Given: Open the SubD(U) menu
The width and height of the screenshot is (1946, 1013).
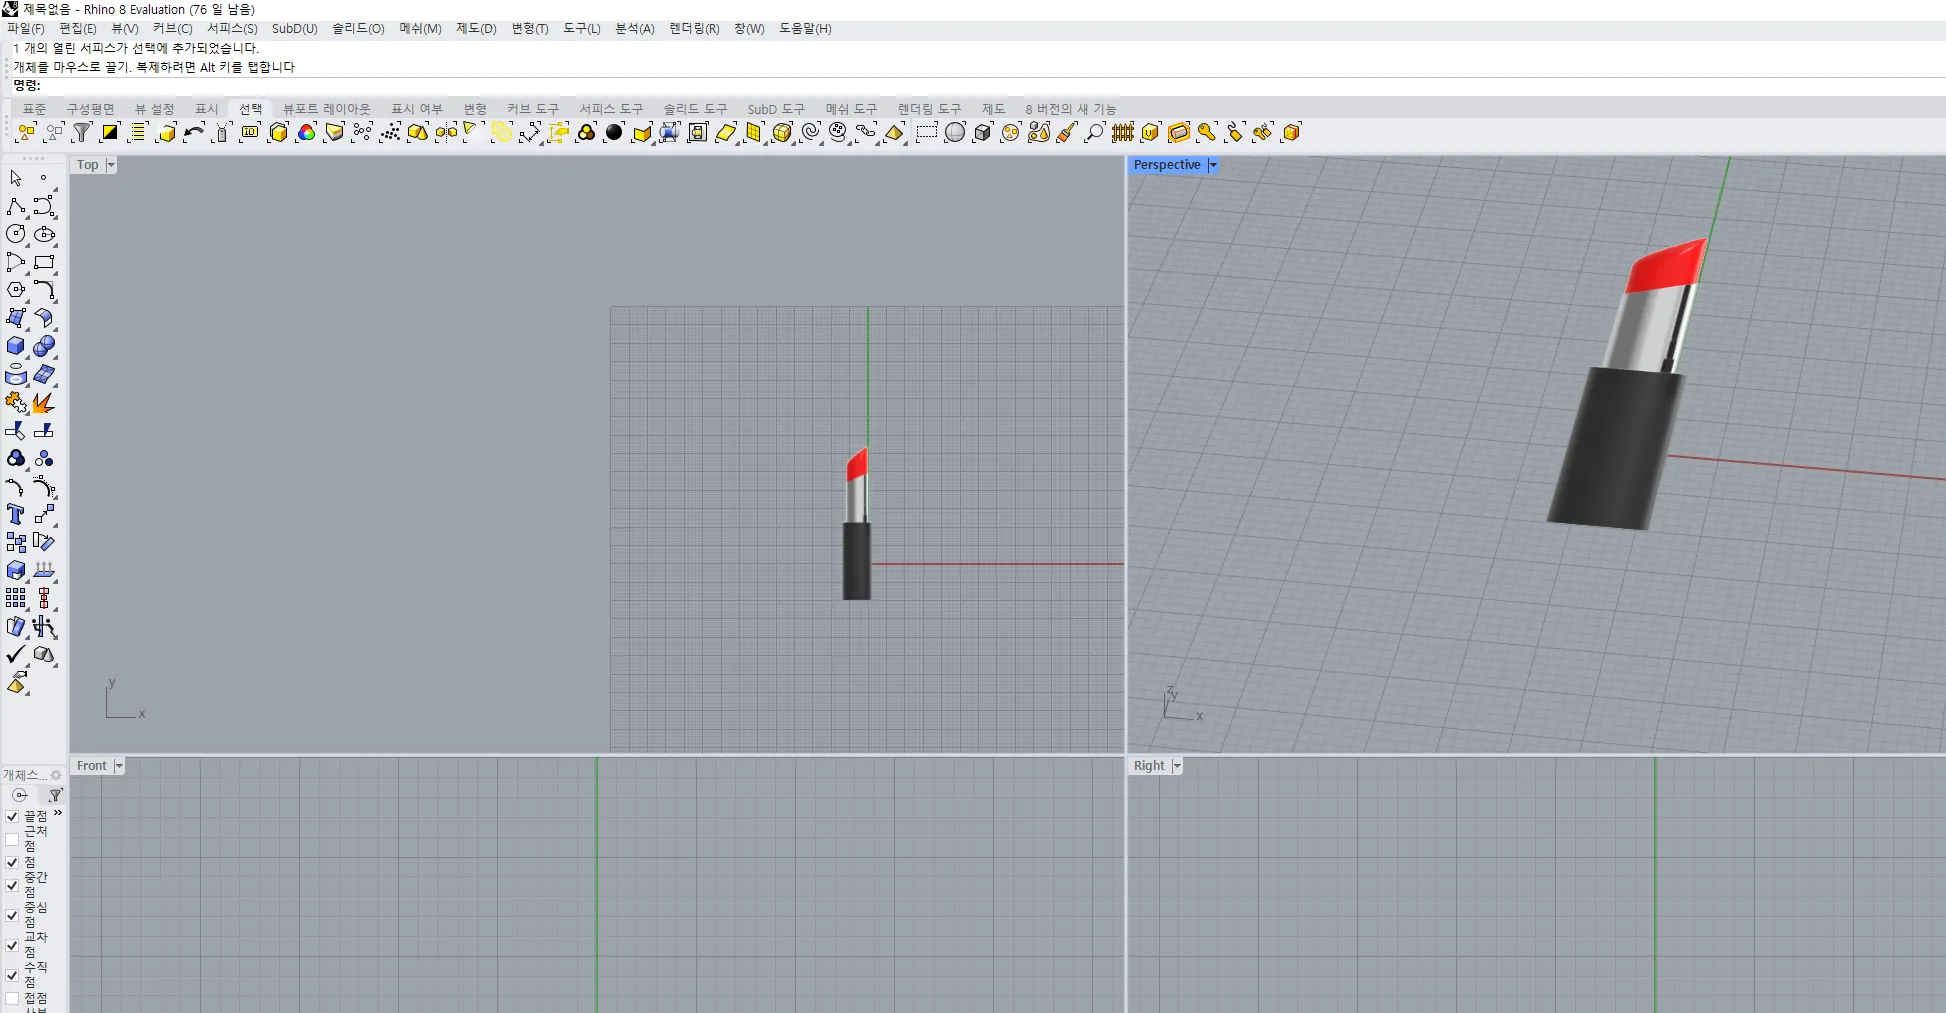Looking at the screenshot, I should [295, 29].
